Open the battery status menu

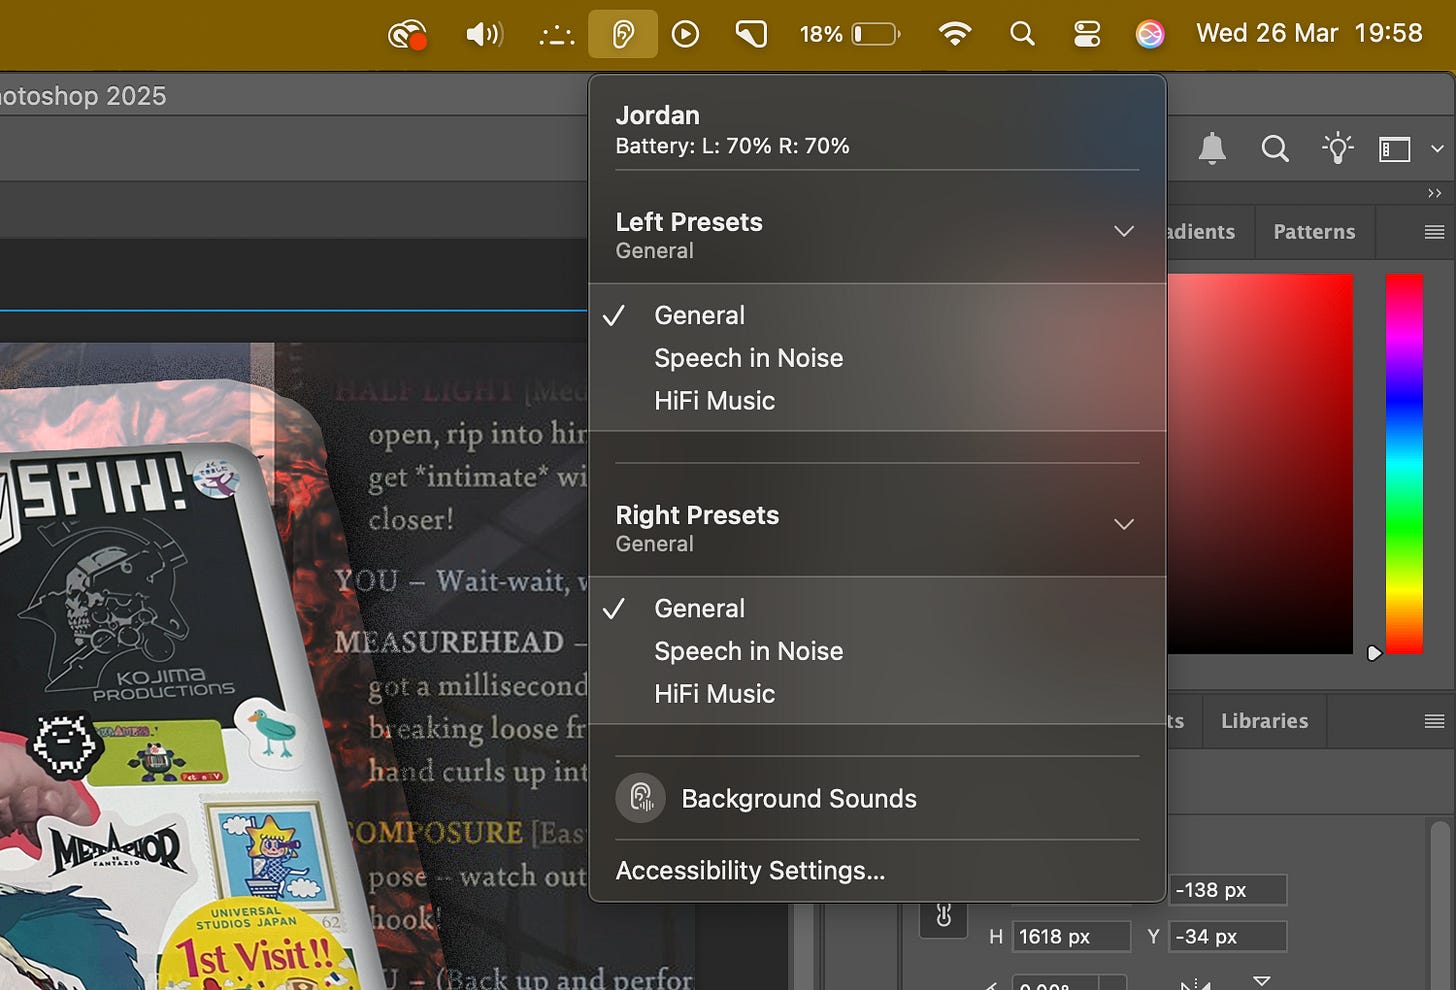tap(850, 35)
